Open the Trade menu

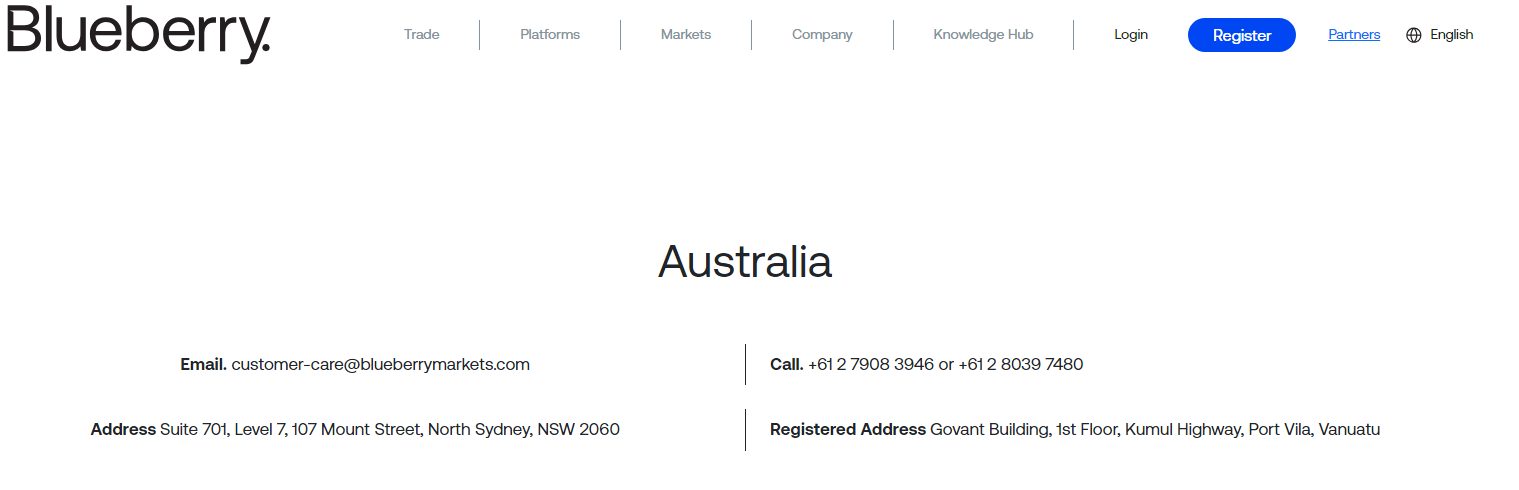click(x=421, y=34)
